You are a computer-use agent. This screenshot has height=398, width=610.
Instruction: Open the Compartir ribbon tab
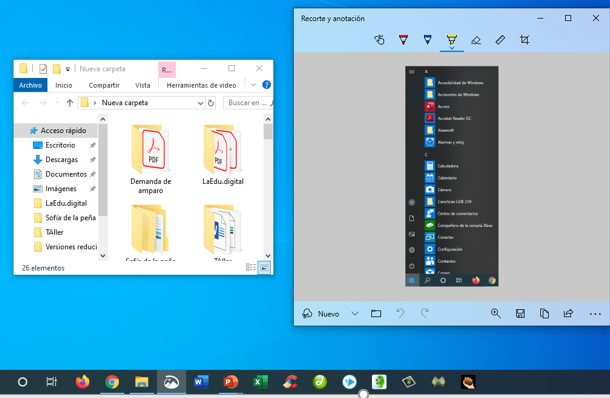tap(104, 85)
